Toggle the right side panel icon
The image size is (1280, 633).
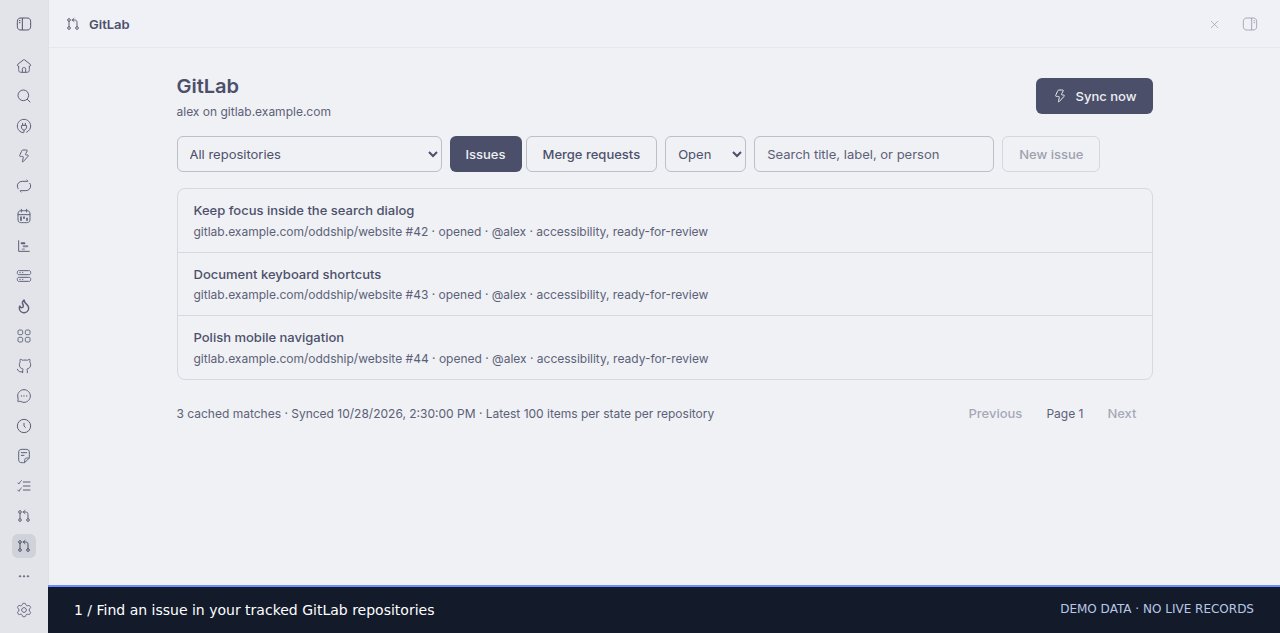tap(1249, 24)
